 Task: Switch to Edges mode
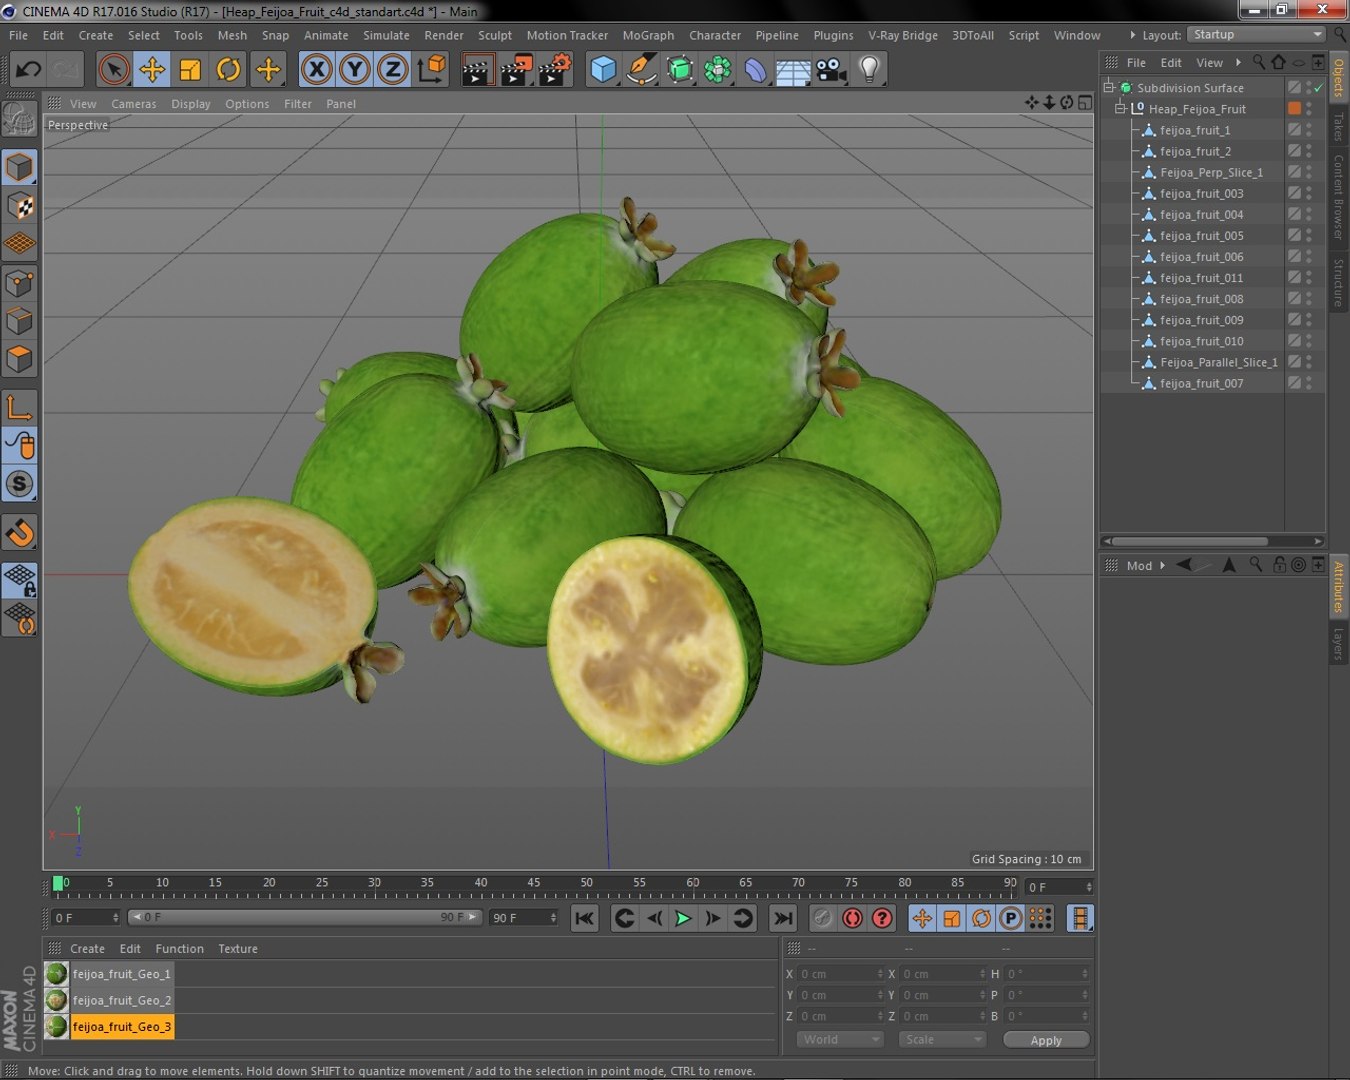pos(20,321)
